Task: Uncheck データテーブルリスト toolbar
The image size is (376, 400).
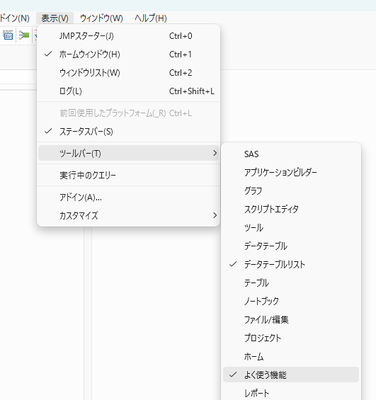Action: [291, 264]
